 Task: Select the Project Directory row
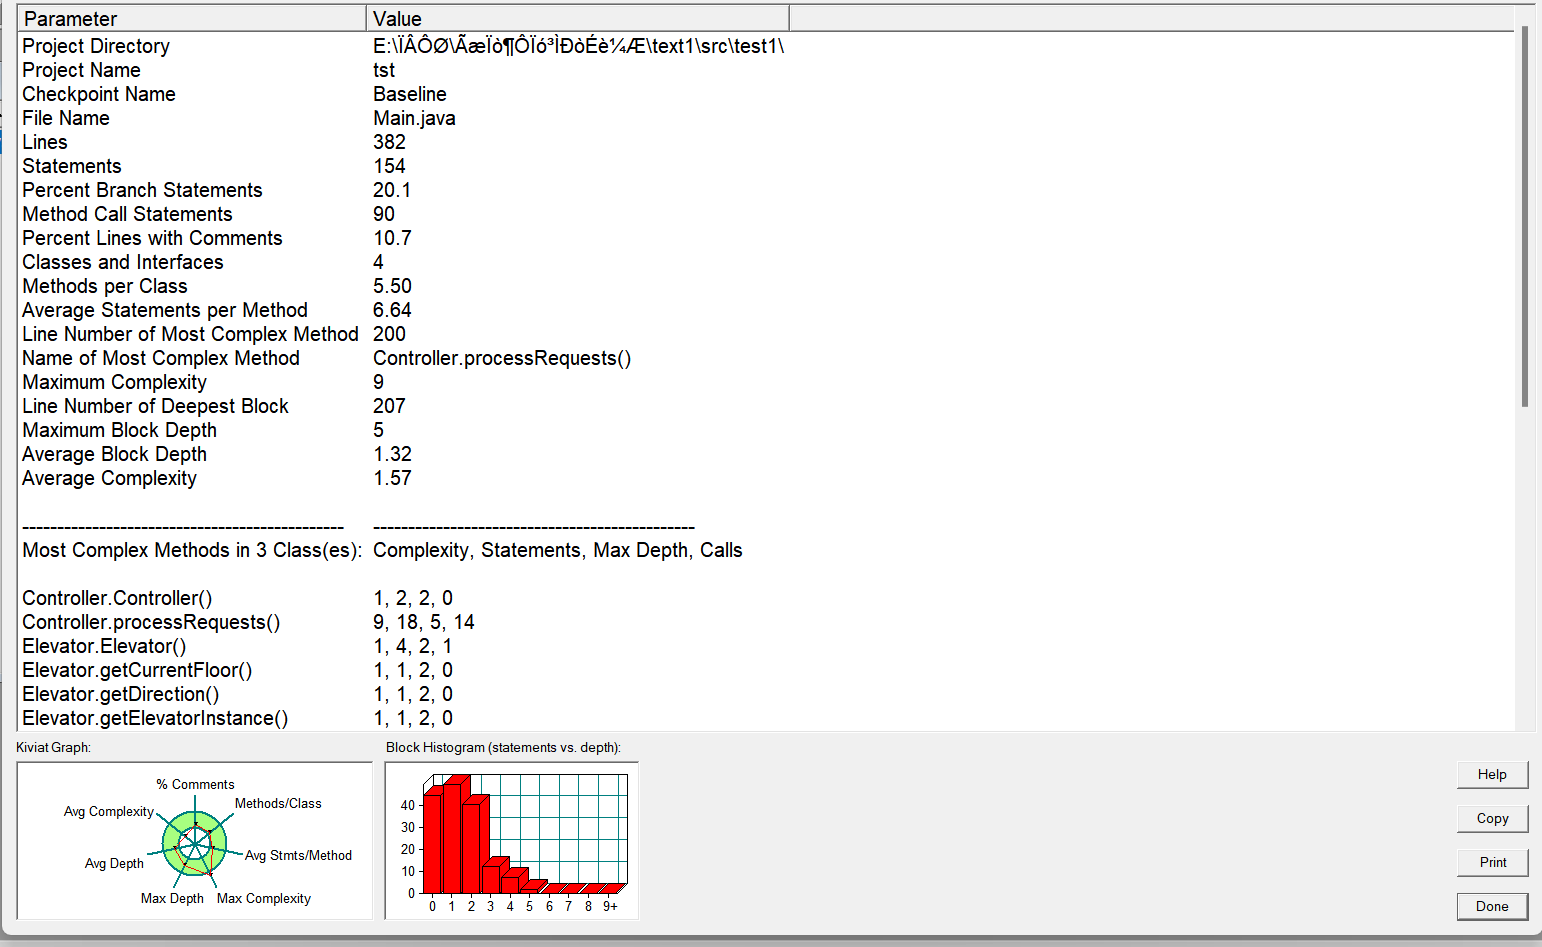tap(766, 46)
